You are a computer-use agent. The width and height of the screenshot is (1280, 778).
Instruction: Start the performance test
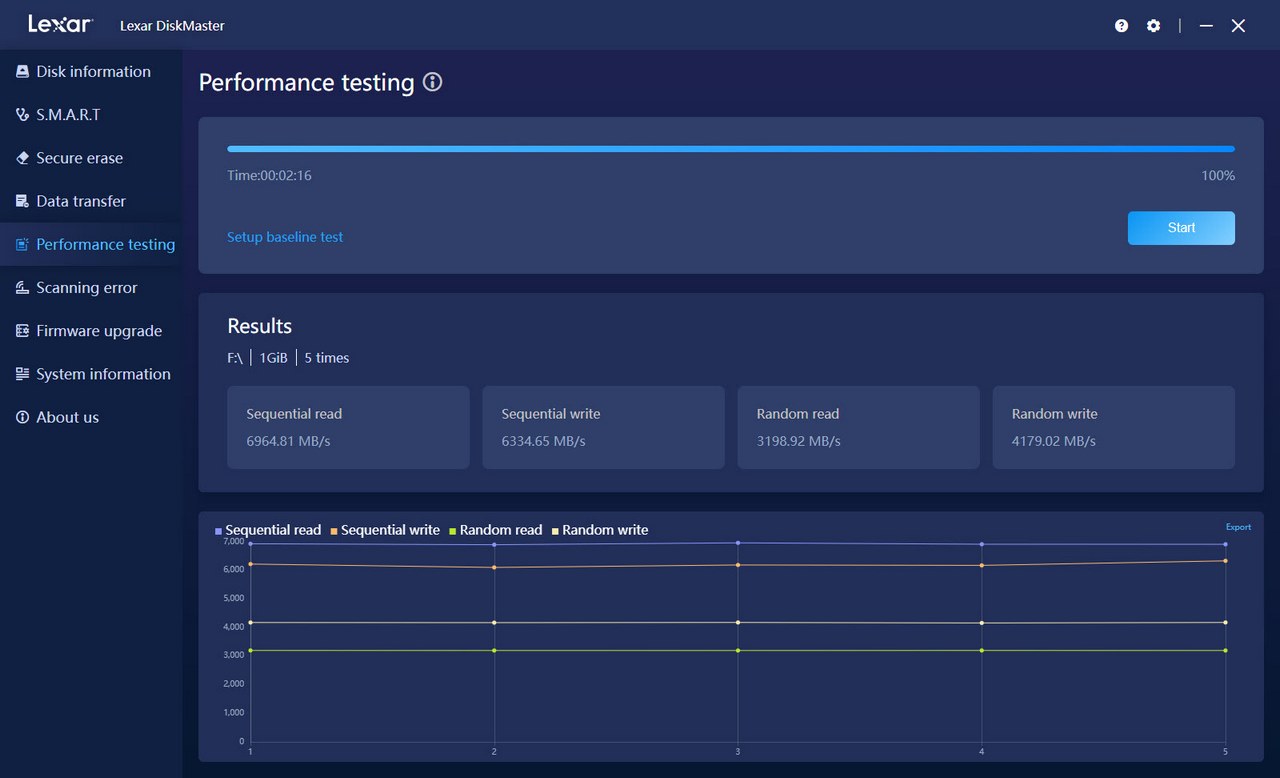[1181, 228]
